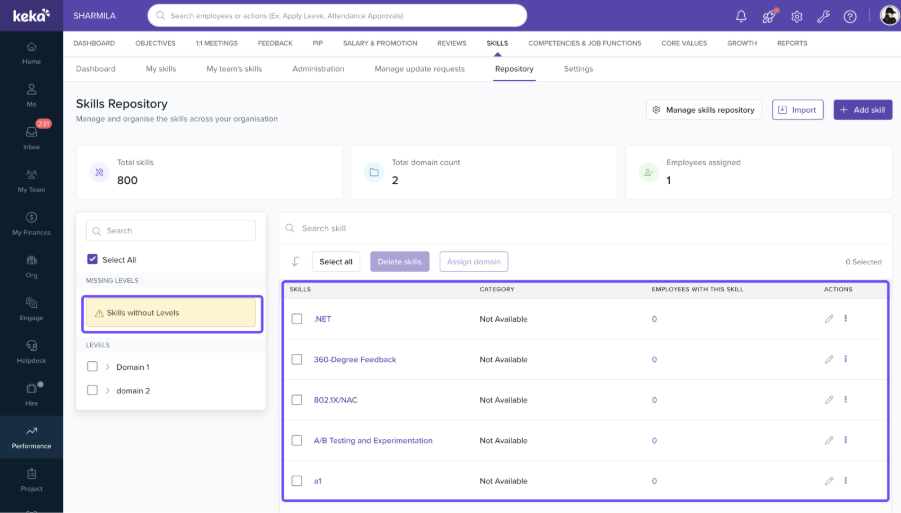The height and width of the screenshot is (513, 901).
Task: Click the sort icon beside Select all
Action: point(295,261)
